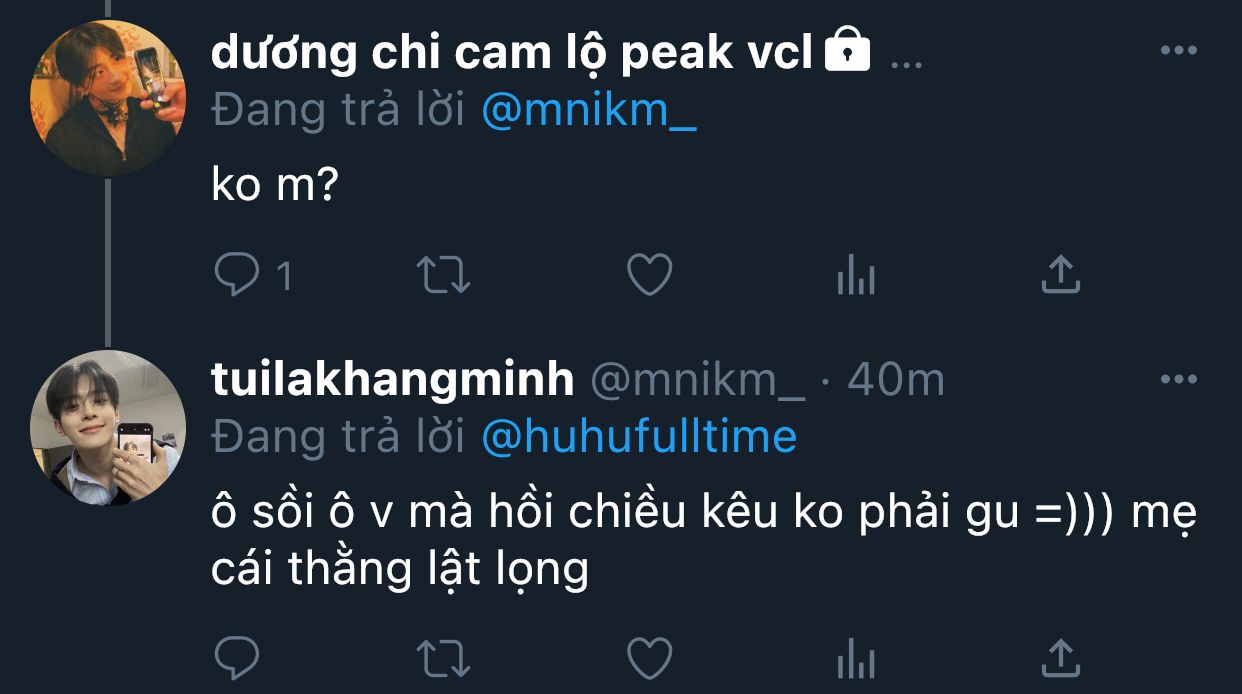
Task: Open more options for tuilakhangminh's tweet
Action: (x=1178, y=380)
